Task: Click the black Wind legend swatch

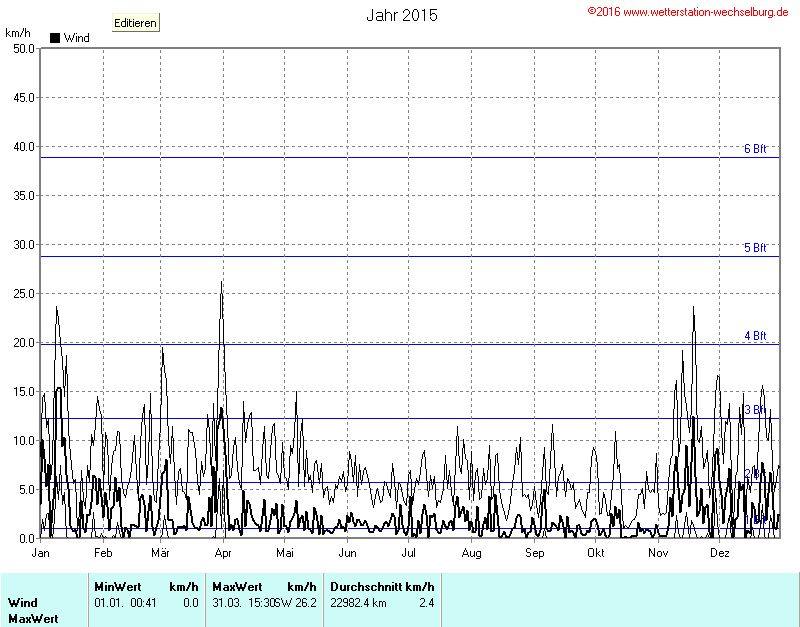Action: (55, 38)
